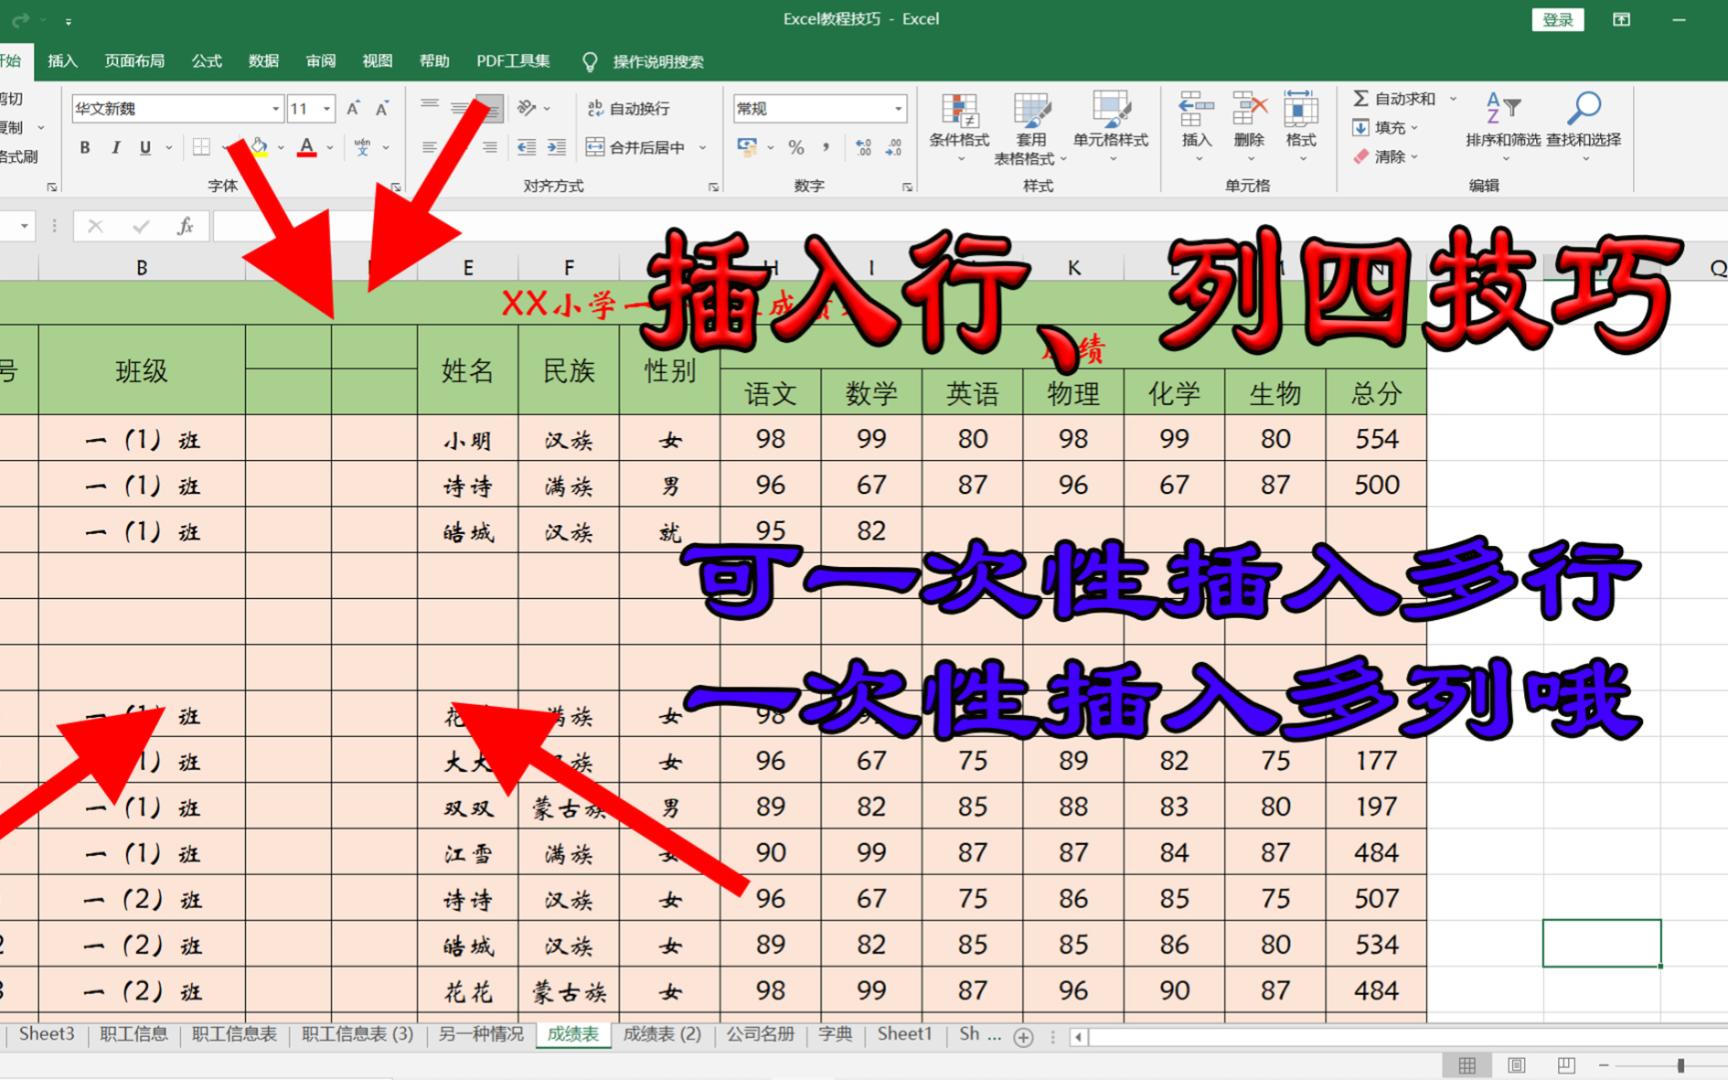
Task: Open the 填充 fill menu
Action: point(1385,127)
